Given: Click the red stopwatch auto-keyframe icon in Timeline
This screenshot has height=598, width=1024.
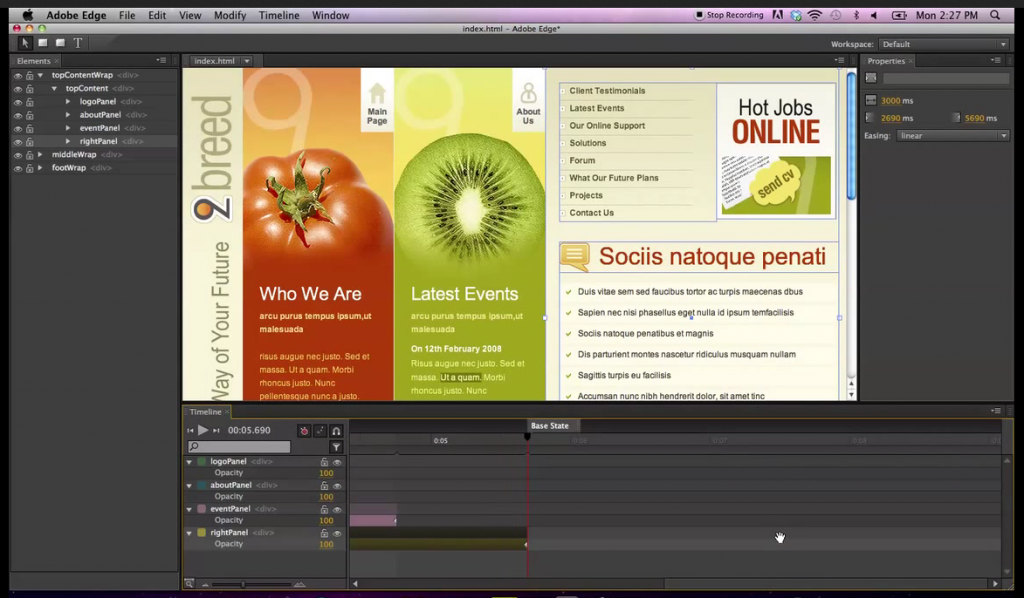Looking at the screenshot, I should (x=304, y=431).
